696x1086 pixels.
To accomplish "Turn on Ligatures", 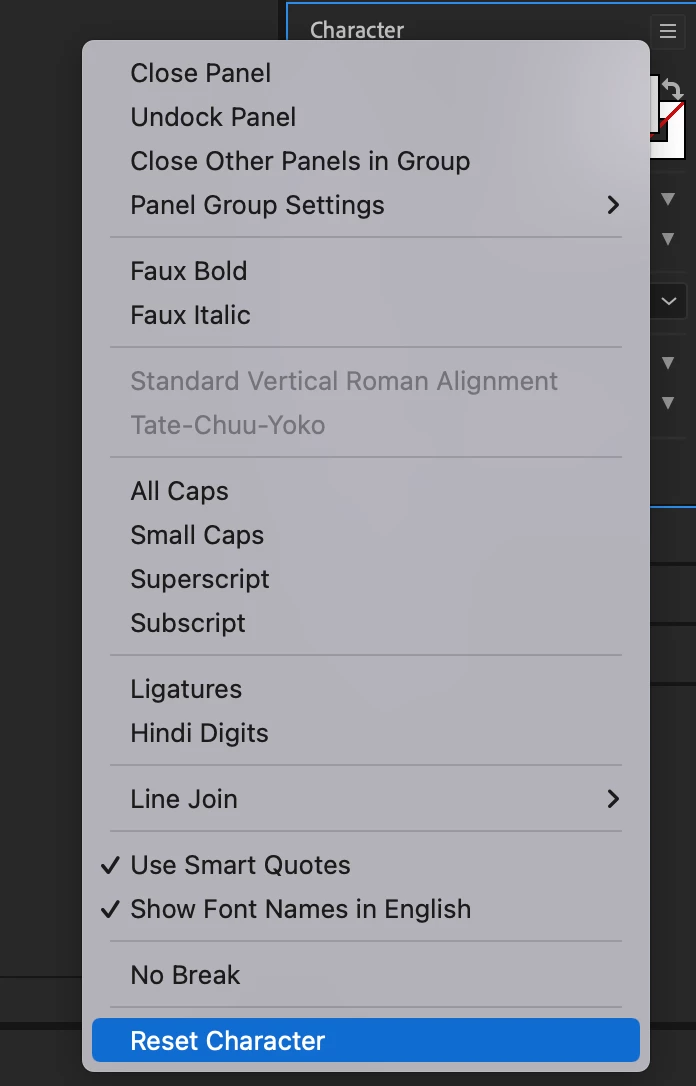I will pyautogui.click(x=186, y=689).
